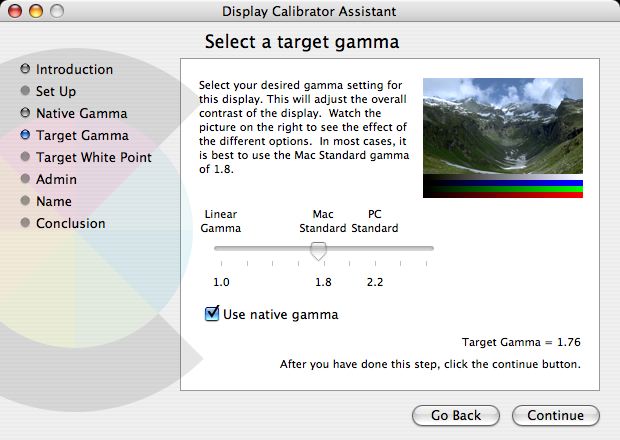This screenshot has height=440, width=620.
Task: Click the Native Gamma step bullet icon
Action: click(25, 113)
